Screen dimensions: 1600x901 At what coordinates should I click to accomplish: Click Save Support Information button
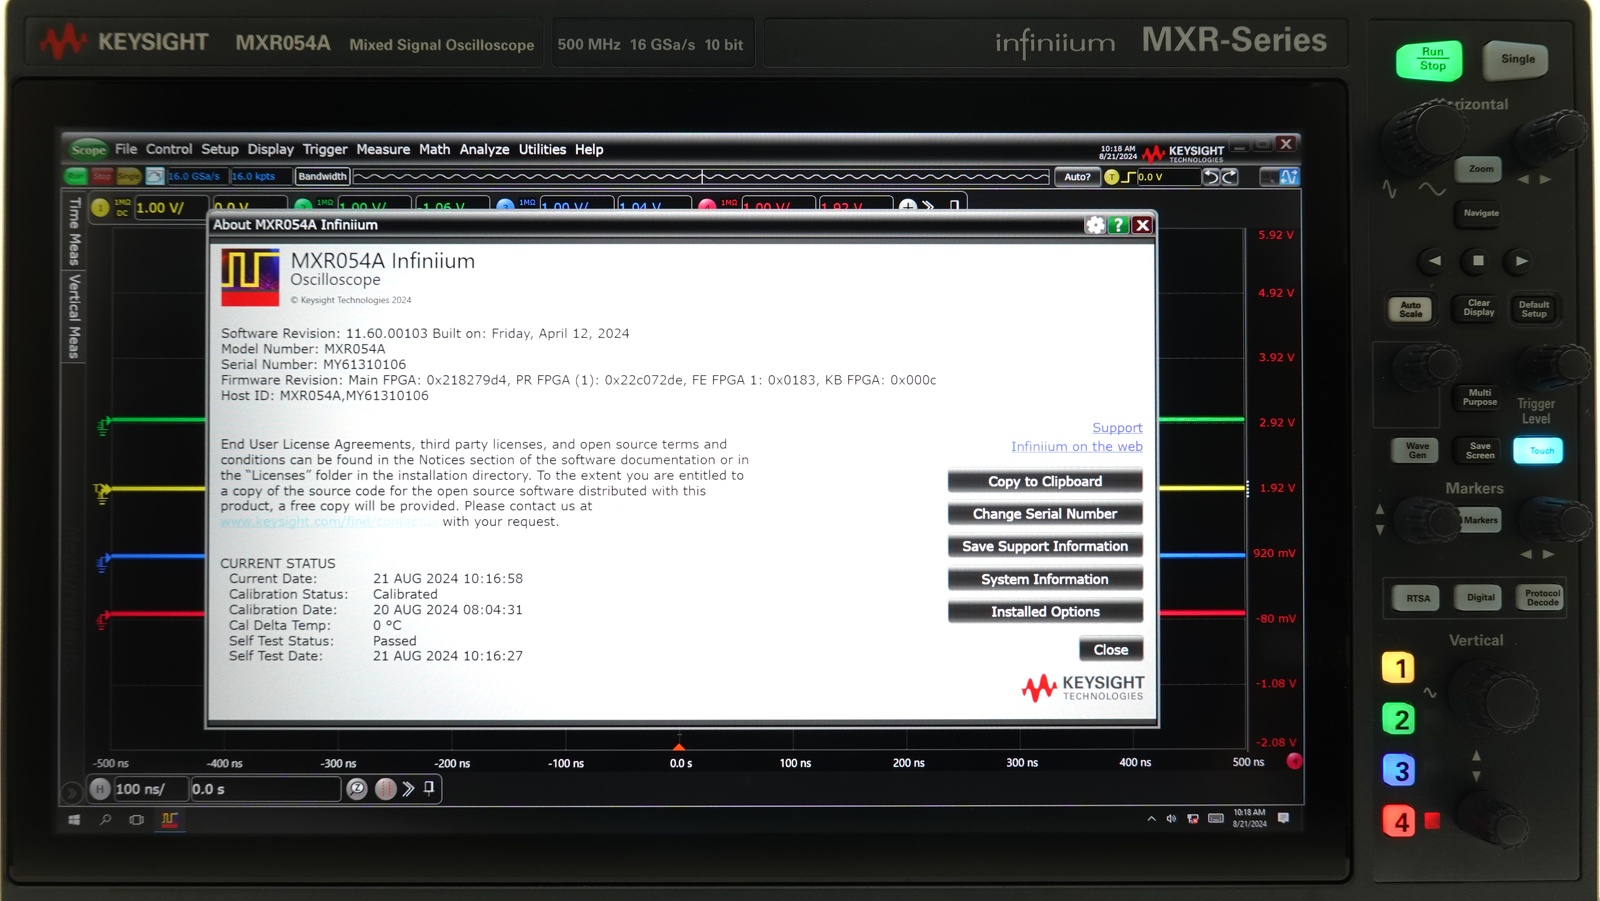pos(1045,546)
